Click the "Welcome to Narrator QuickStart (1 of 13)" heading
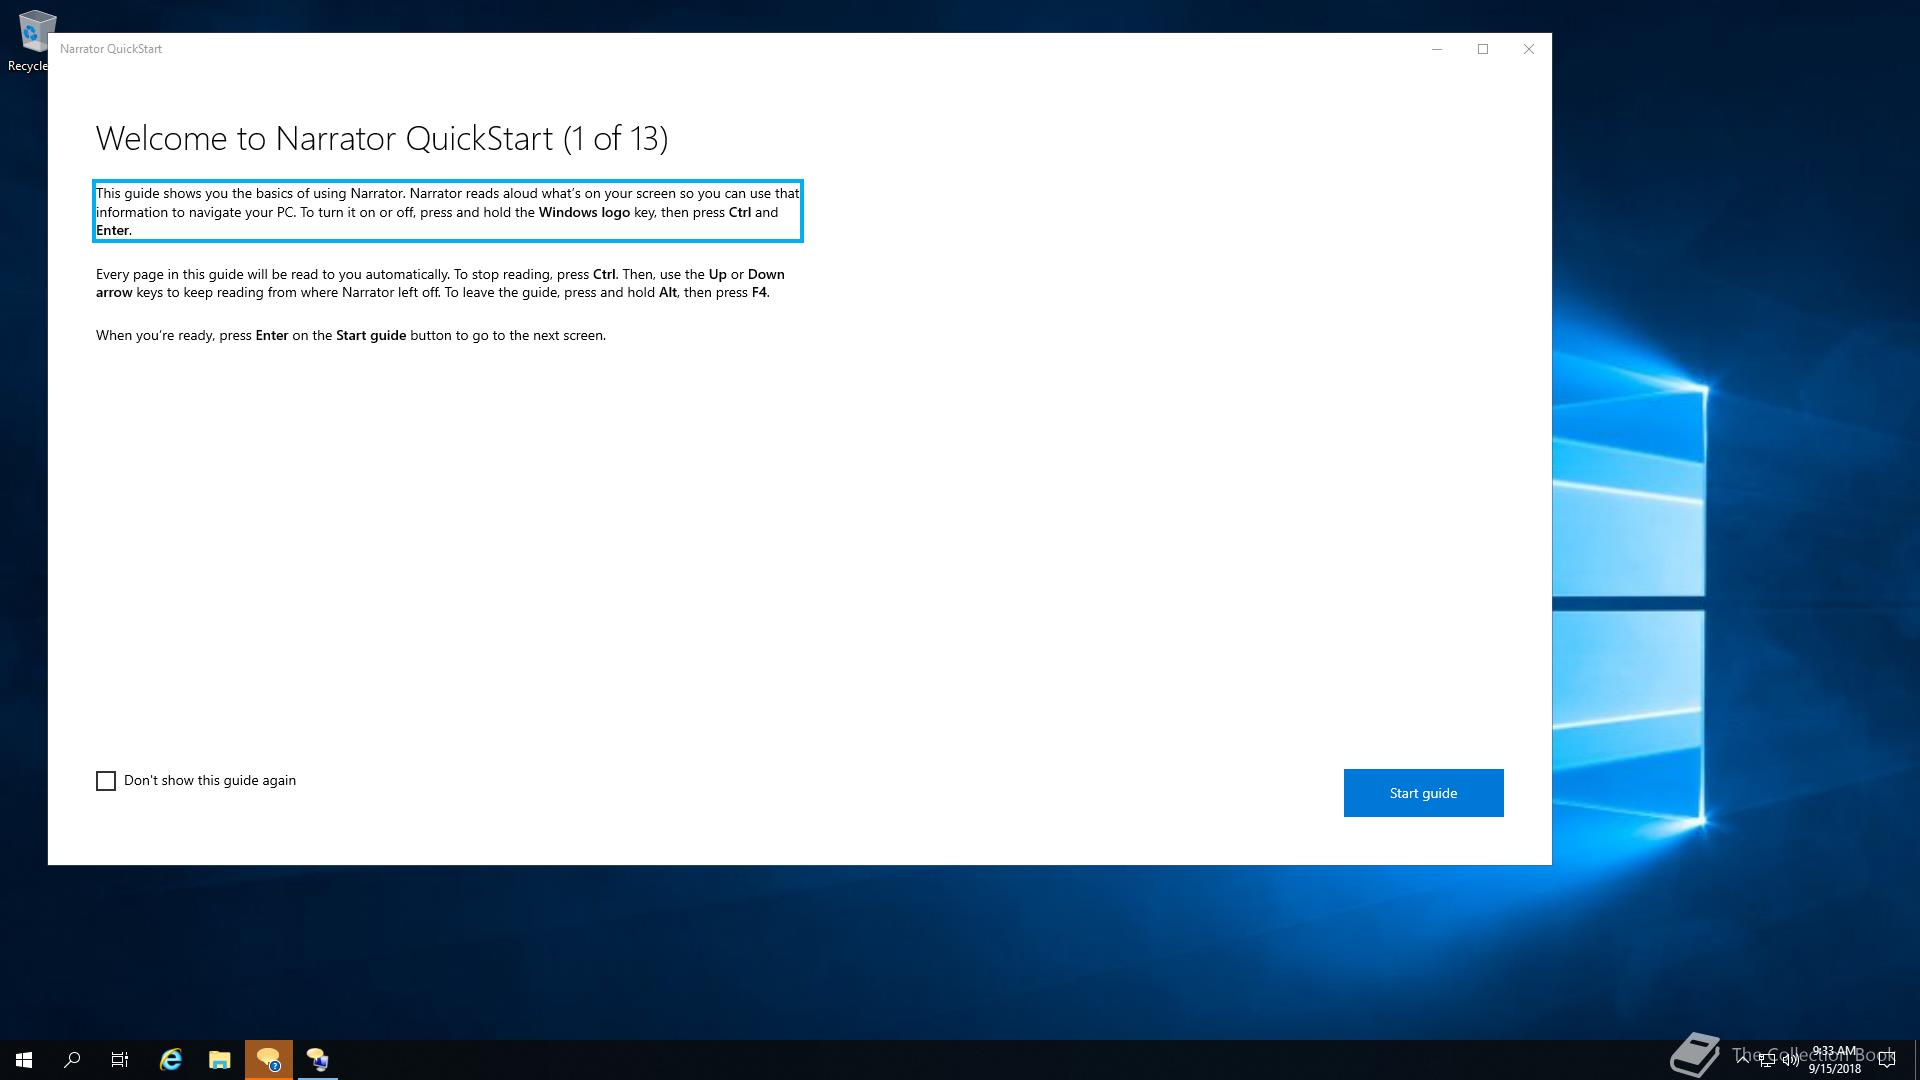The width and height of the screenshot is (1920, 1080). (x=382, y=138)
